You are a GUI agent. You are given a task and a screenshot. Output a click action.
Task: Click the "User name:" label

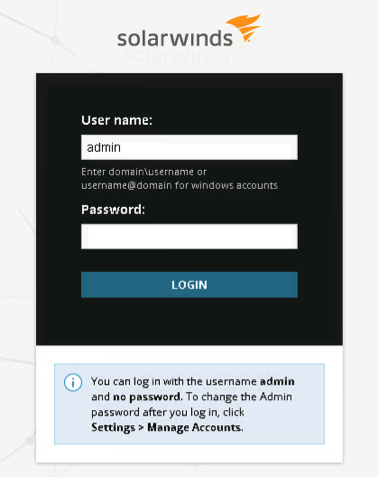coord(117,120)
